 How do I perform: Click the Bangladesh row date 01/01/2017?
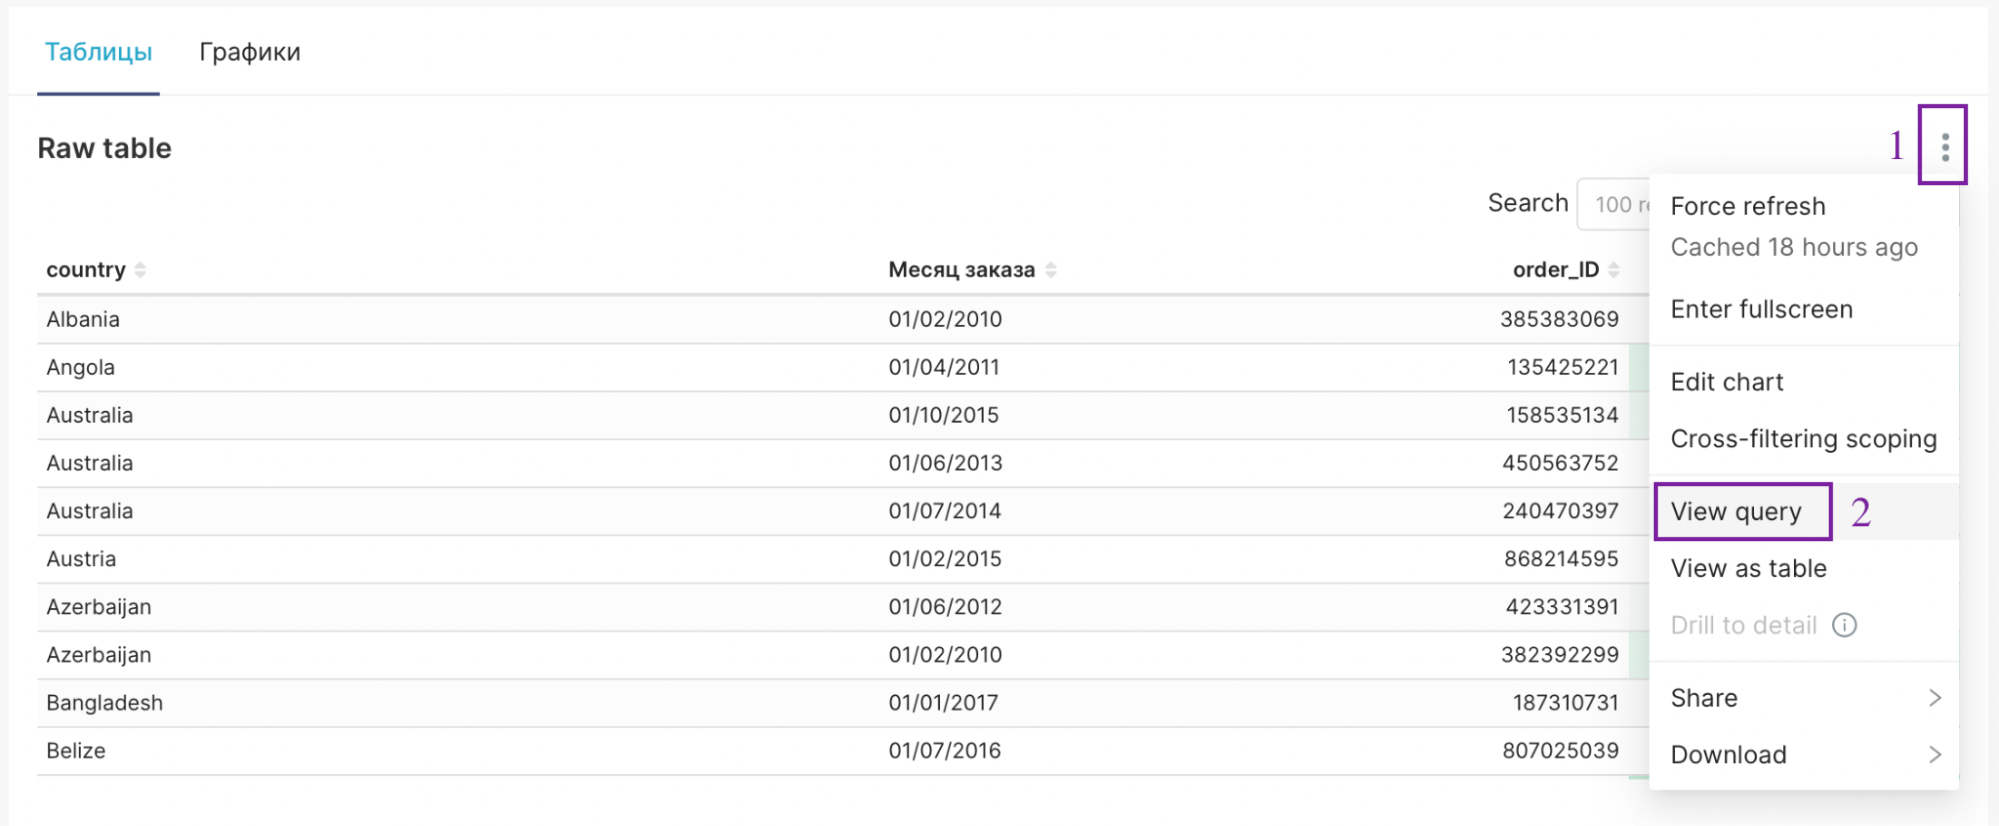(x=943, y=703)
